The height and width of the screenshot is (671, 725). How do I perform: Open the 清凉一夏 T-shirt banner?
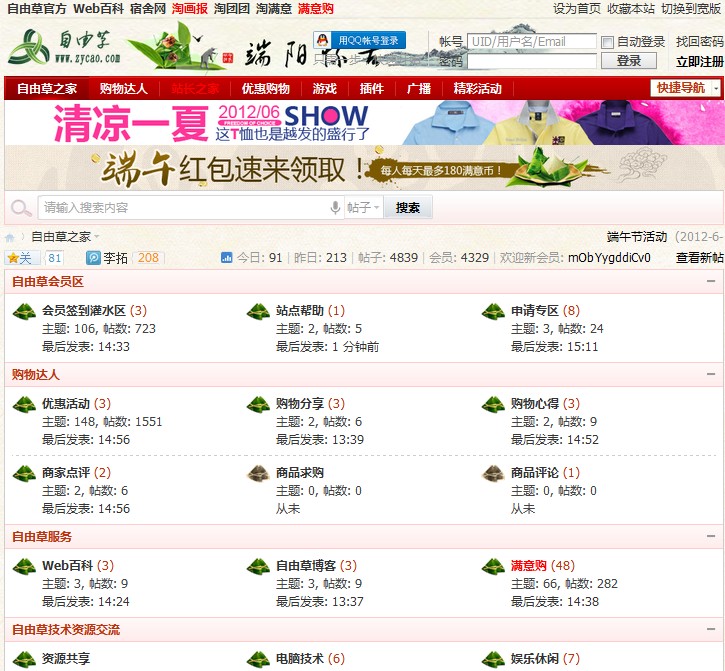(x=364, y=123)
